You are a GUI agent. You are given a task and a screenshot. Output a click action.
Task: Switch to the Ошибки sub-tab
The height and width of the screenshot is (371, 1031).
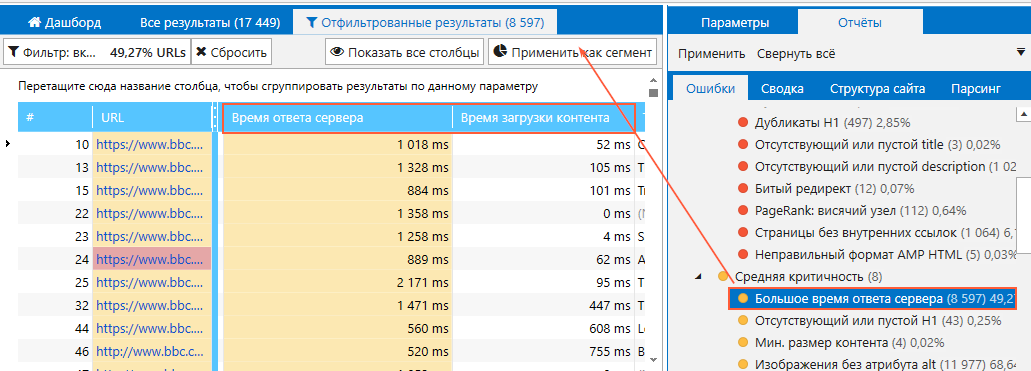pos(709,89)
